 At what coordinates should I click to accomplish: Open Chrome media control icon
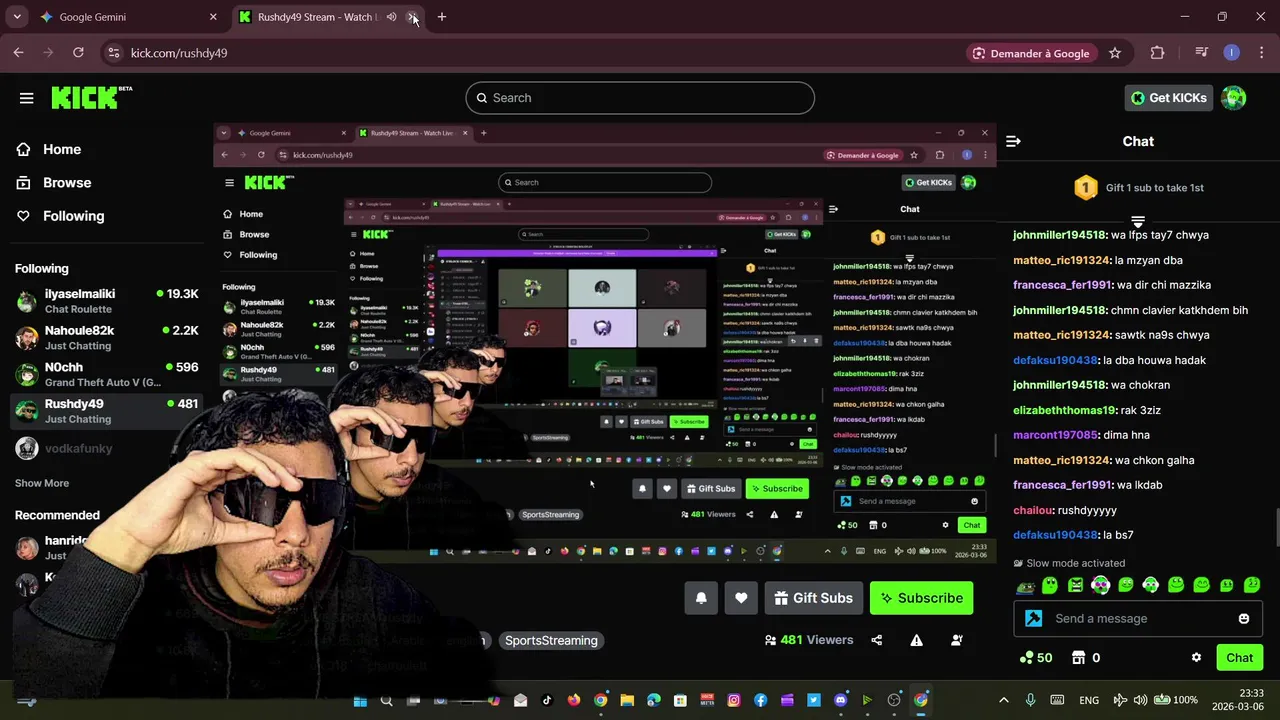pyautogui.click(x=1202, y=53)
